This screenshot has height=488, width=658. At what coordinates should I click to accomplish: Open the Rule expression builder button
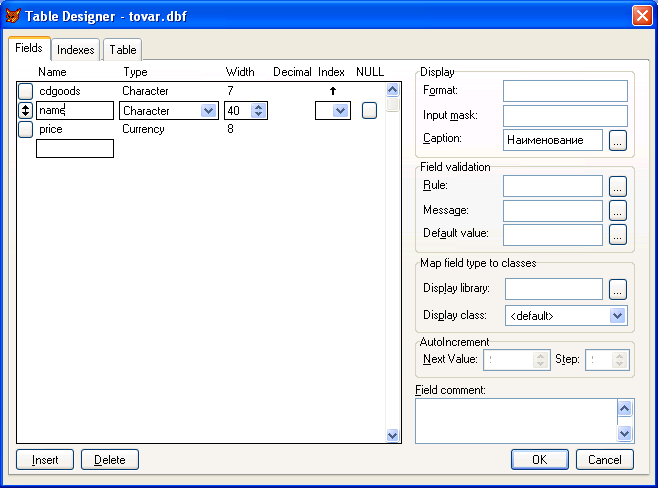618,186
